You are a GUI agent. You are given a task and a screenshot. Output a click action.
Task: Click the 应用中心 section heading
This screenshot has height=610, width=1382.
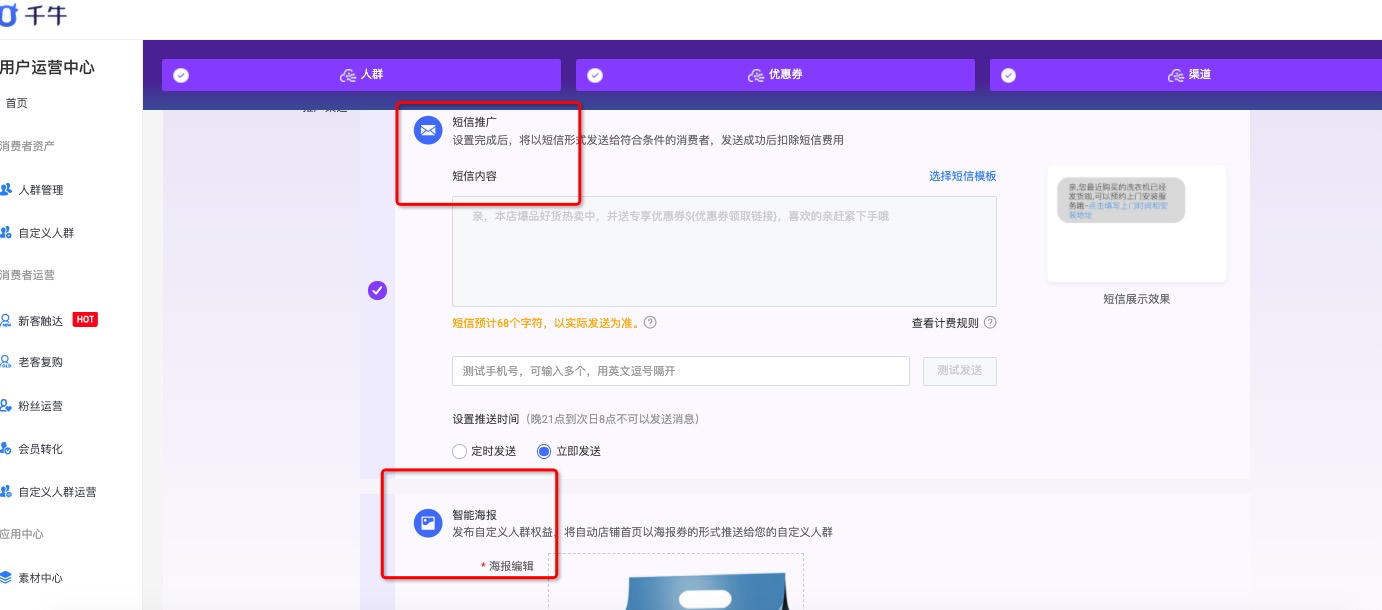coord(22,534)
